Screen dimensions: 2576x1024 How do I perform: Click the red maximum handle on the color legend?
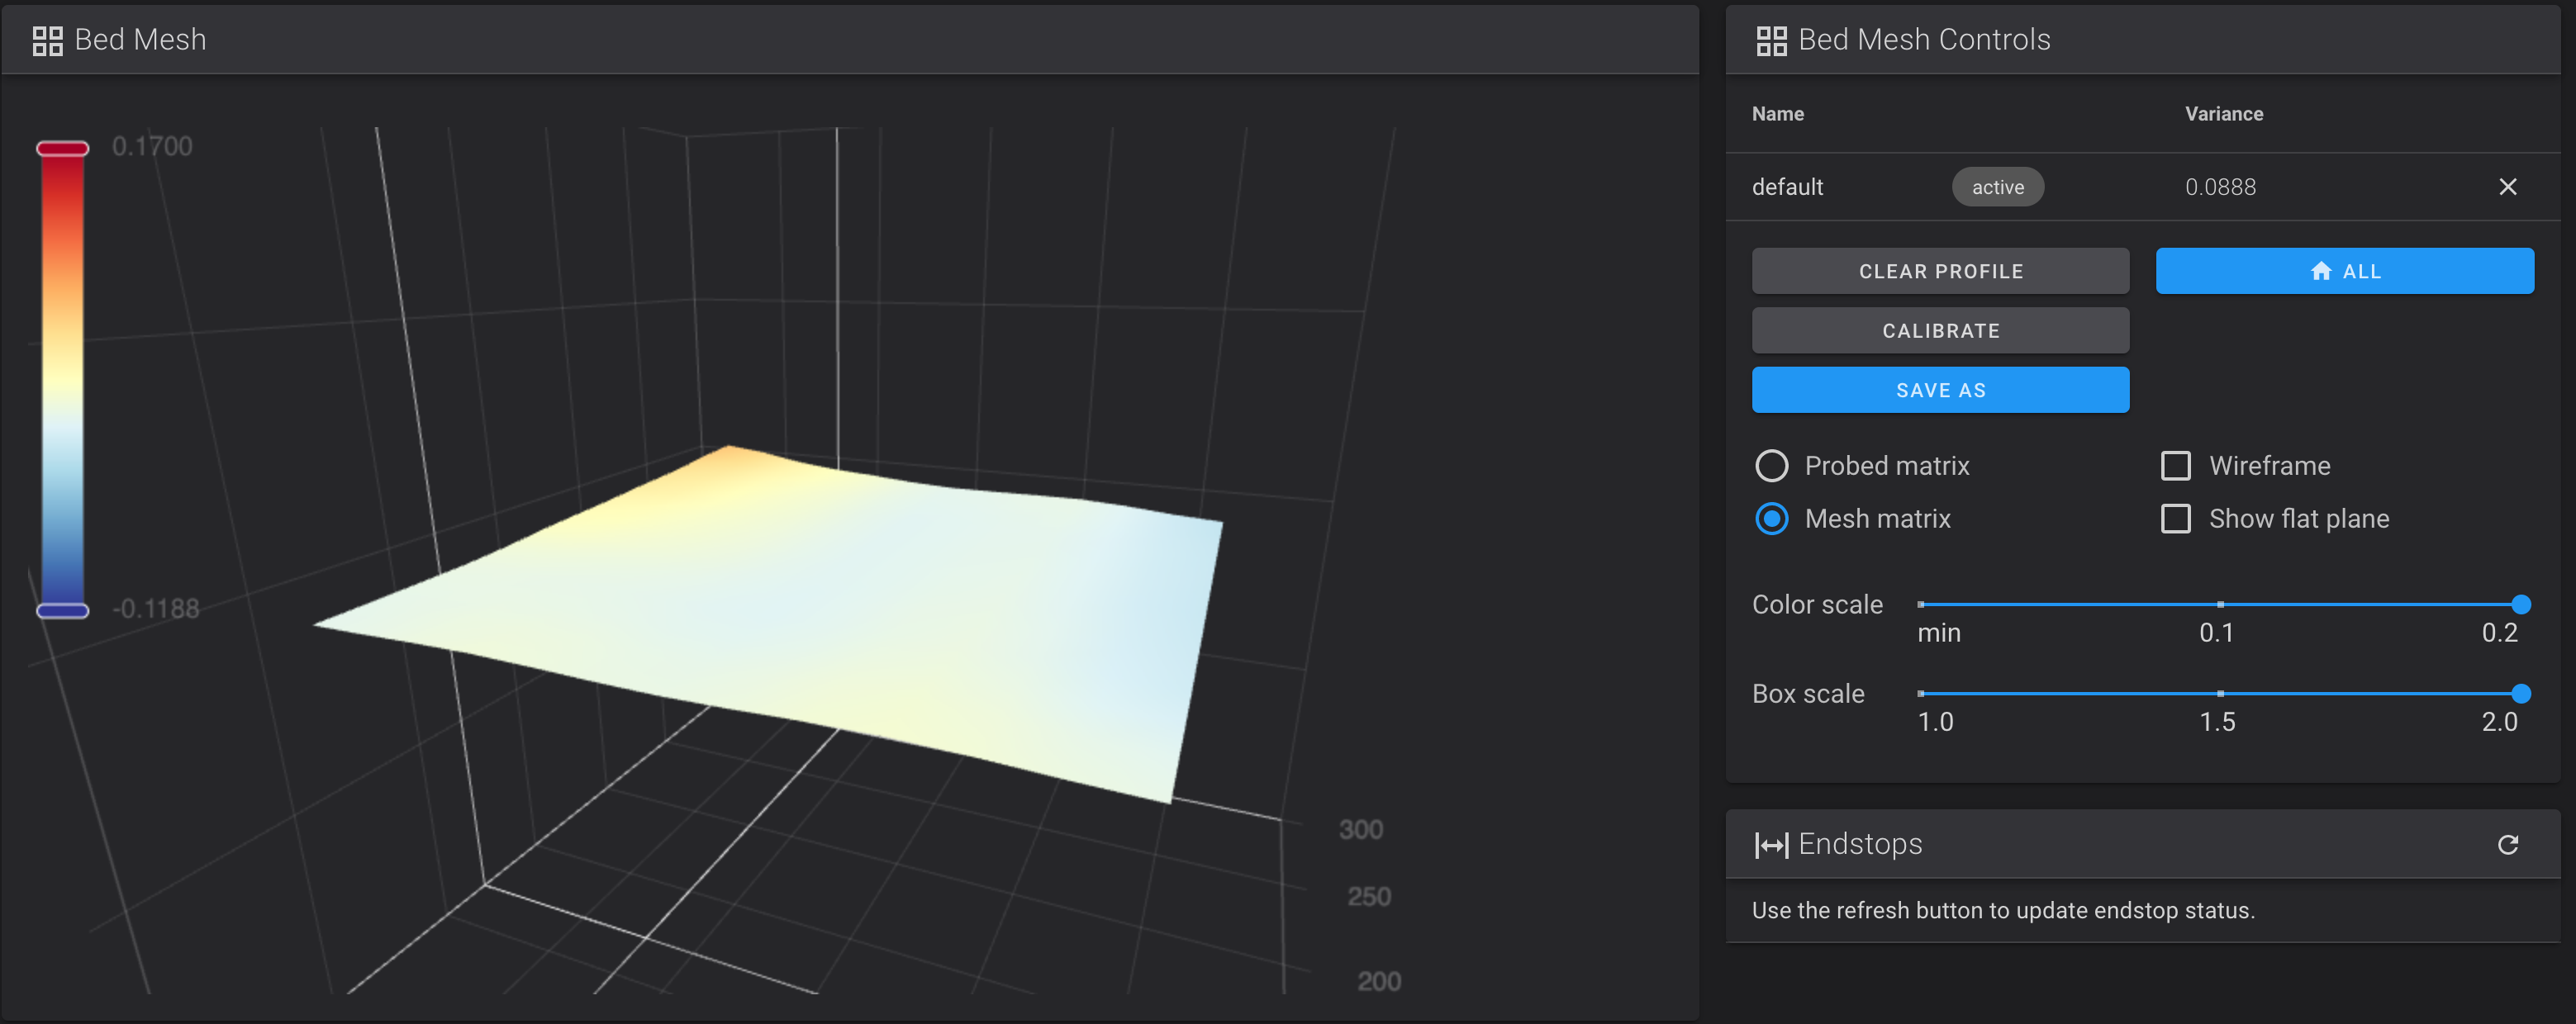pos(62,149)
